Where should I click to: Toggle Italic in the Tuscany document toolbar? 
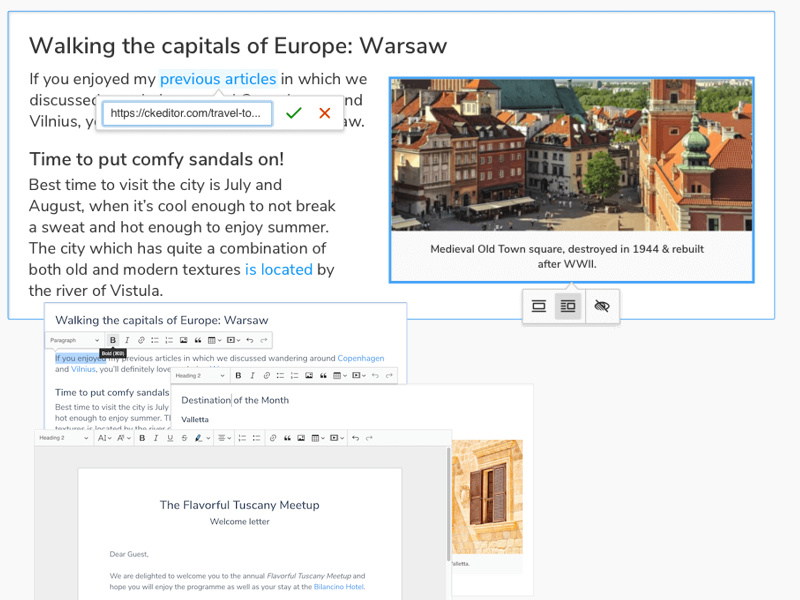point(156,438)
